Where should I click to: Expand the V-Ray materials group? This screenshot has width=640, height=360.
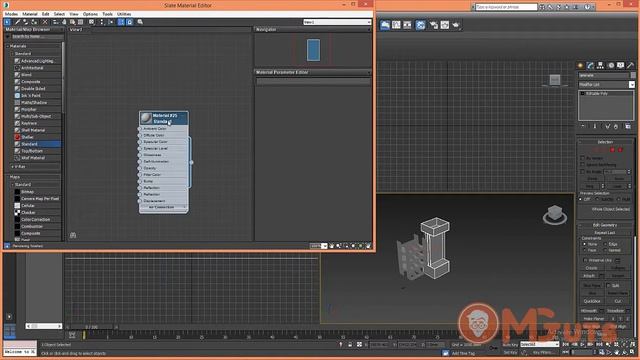[x=13, y=167]
